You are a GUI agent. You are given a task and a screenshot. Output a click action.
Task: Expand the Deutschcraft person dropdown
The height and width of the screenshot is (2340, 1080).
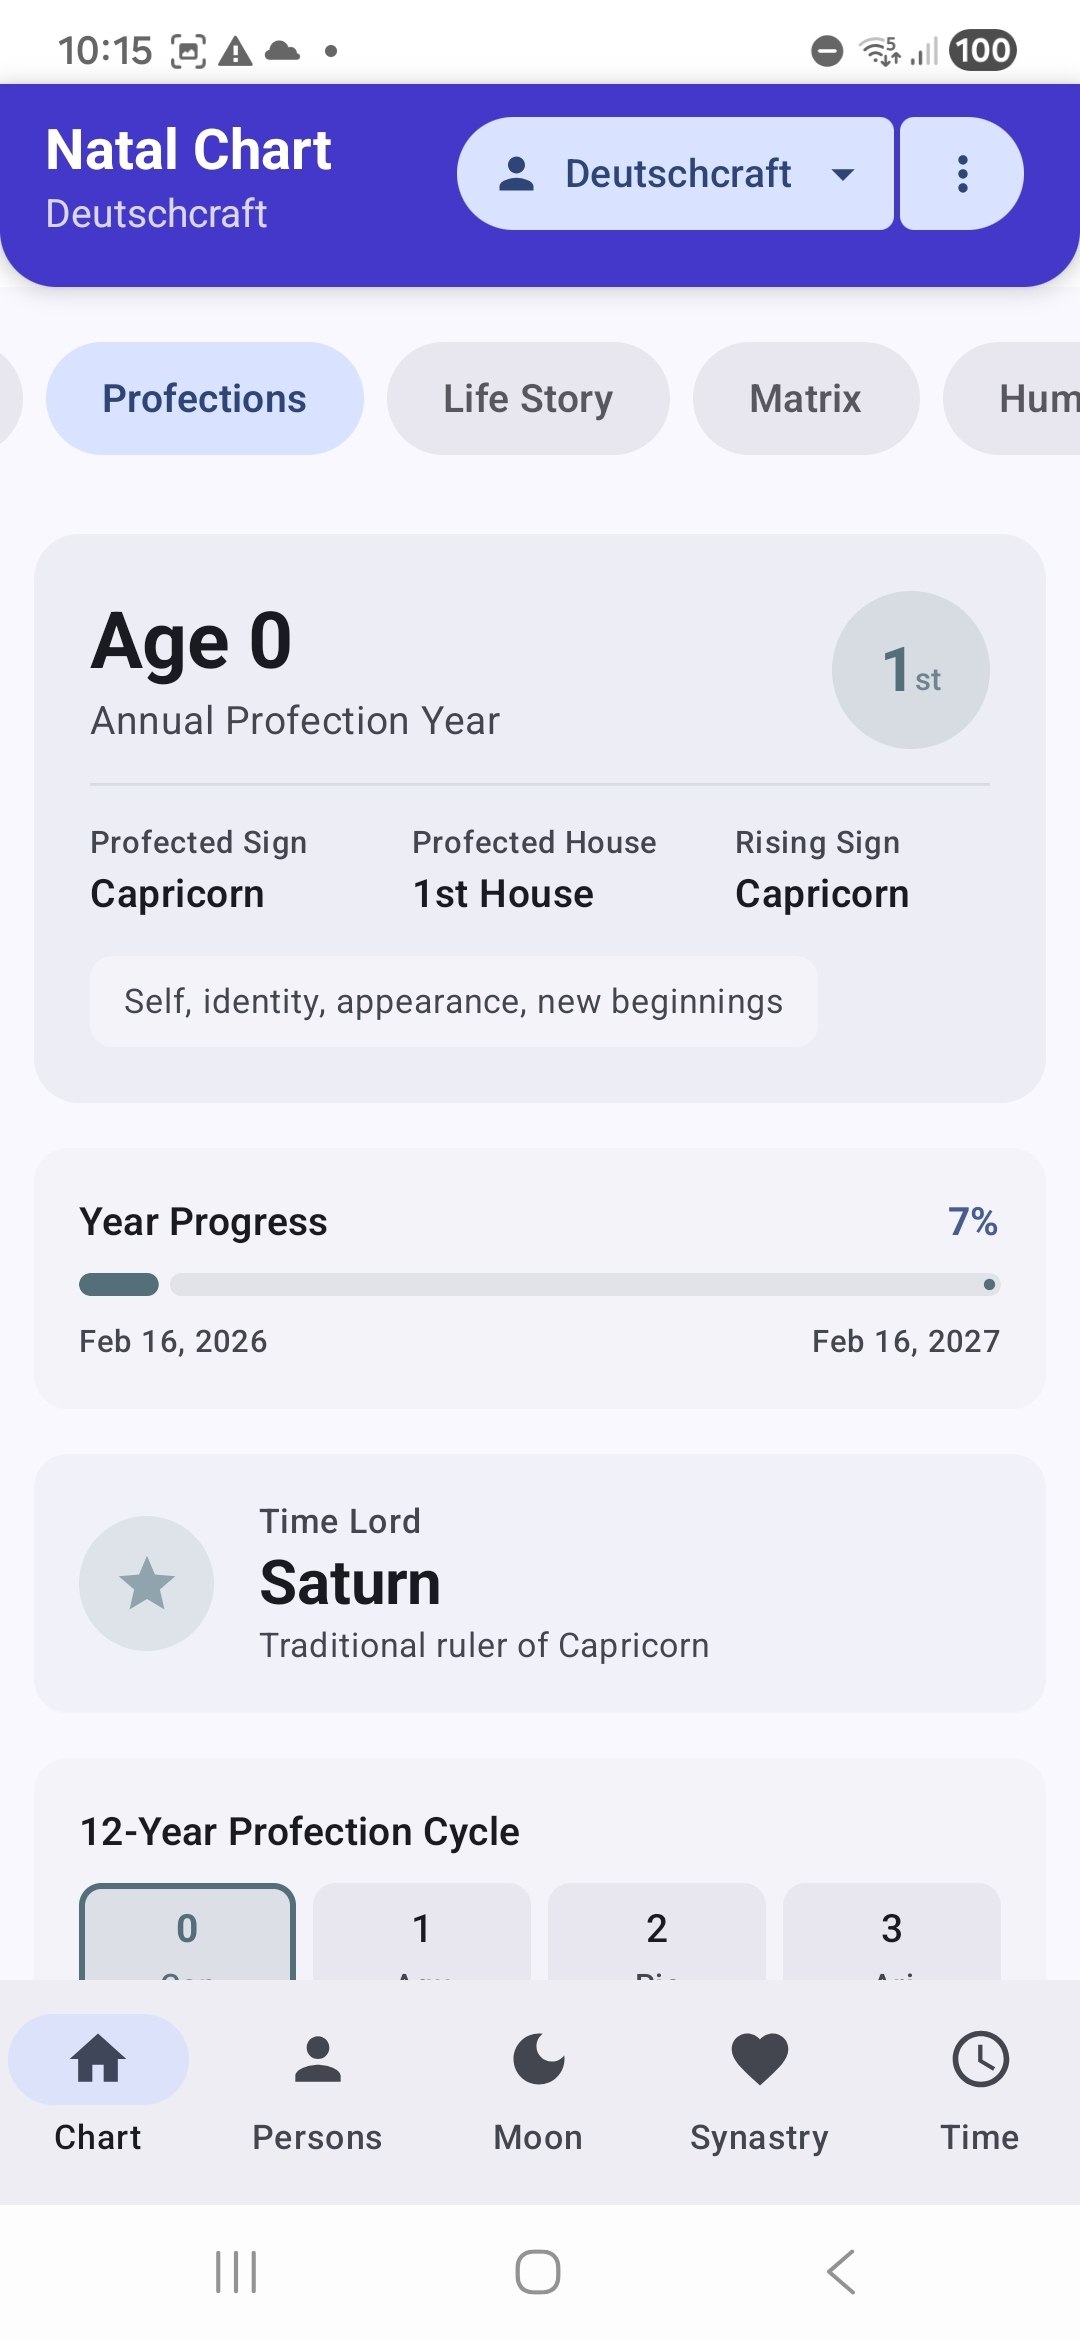(676, 174)
